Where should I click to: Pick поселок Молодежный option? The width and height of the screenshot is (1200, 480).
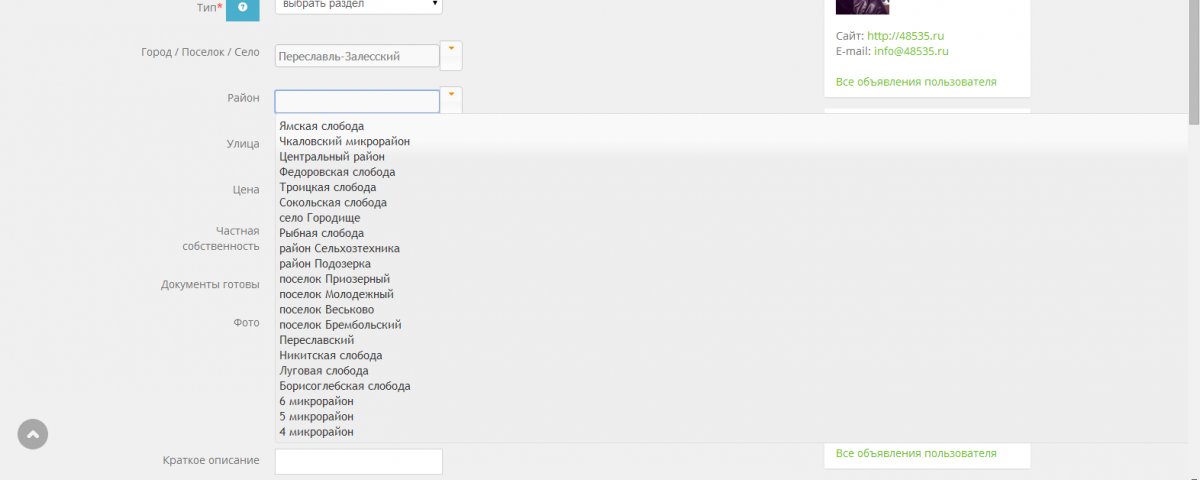337,294
